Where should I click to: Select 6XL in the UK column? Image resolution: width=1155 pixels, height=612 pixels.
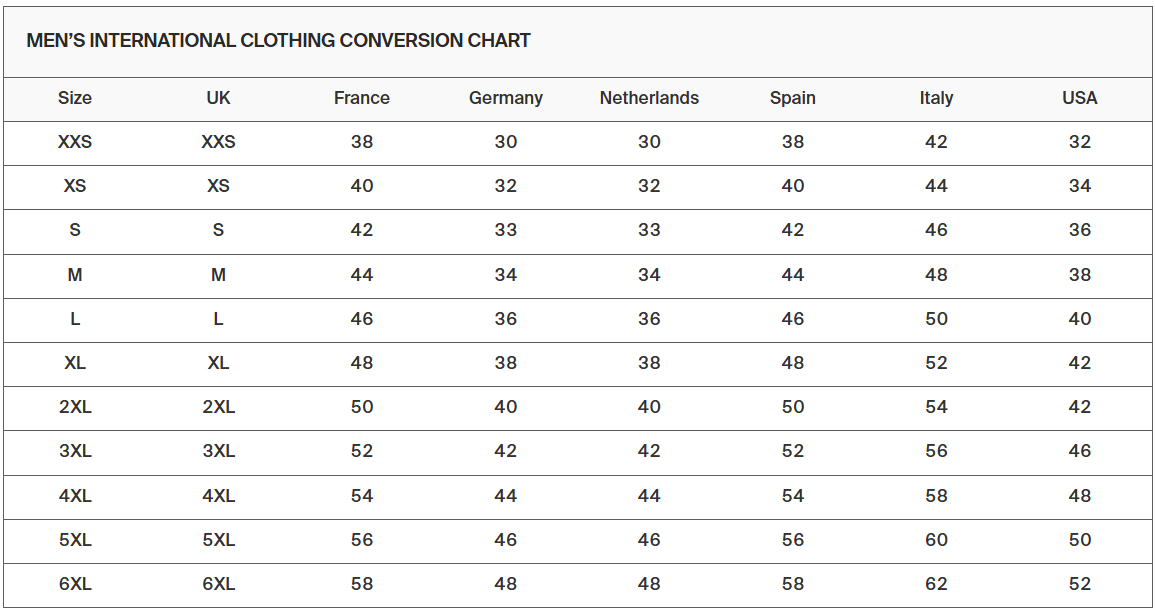click(218, 584)
